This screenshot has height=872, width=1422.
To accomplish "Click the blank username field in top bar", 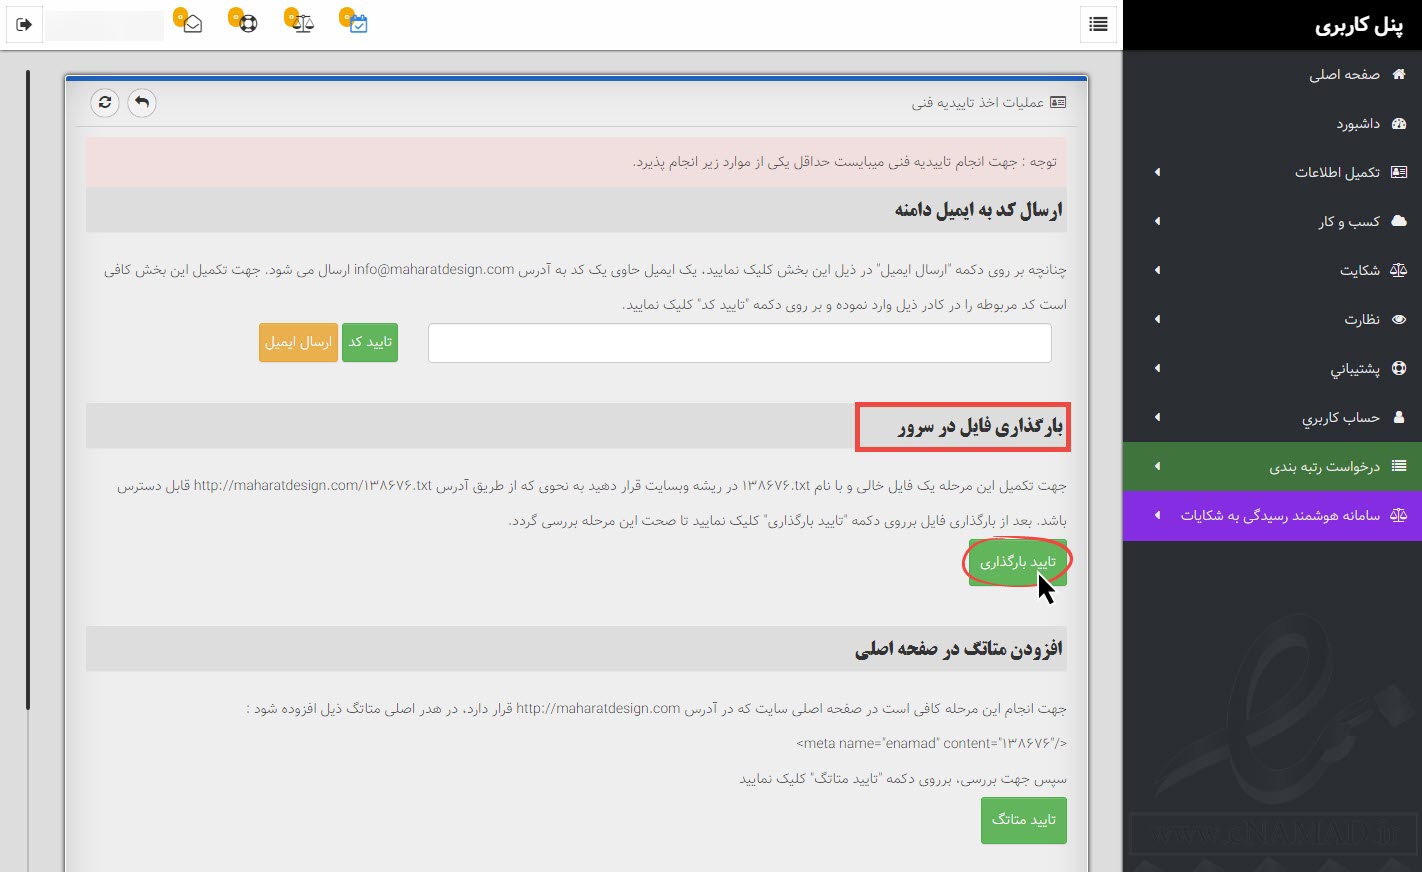I will coord(105,25).
